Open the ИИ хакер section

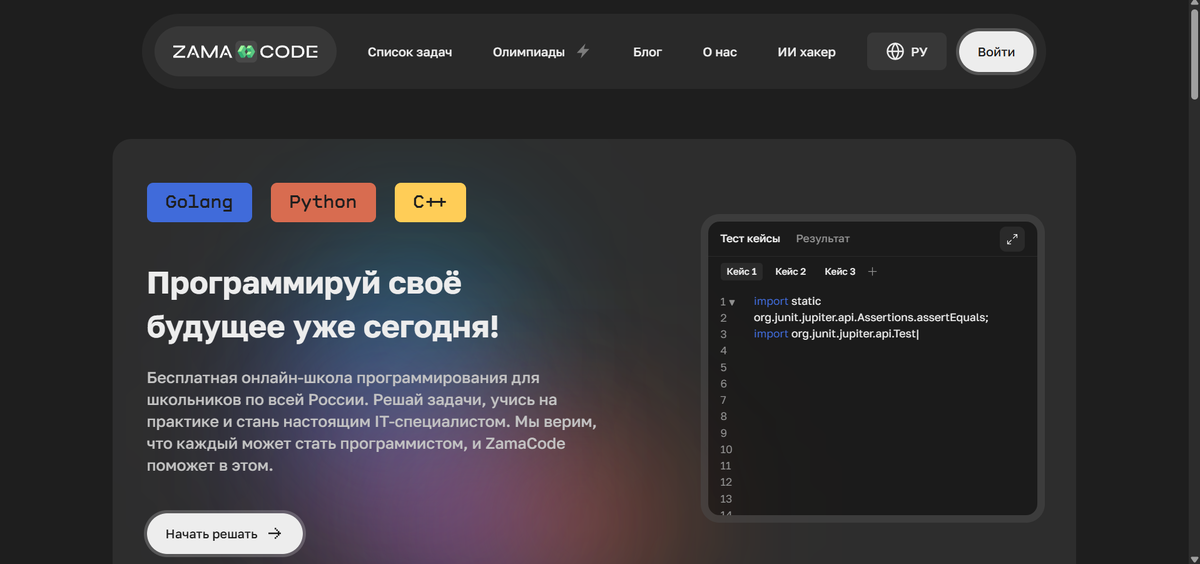pos(807,52)
